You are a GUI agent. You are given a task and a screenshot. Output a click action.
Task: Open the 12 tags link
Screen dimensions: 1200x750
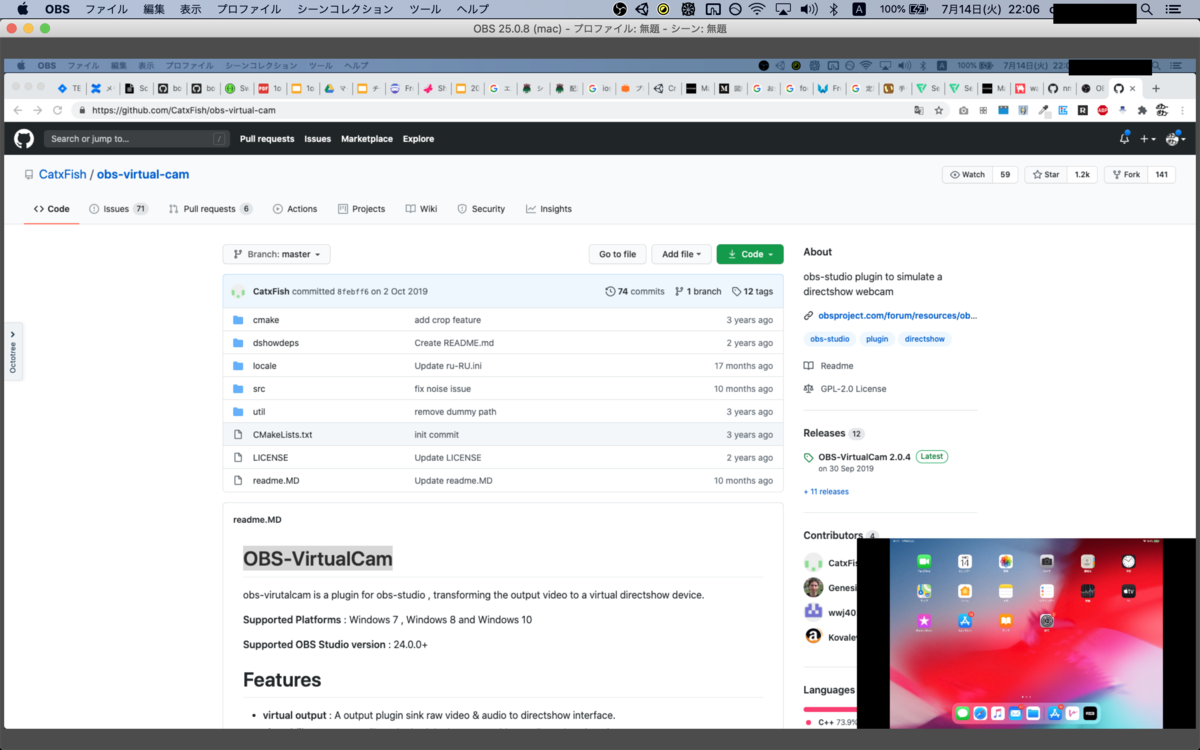[x=752, y=291]
